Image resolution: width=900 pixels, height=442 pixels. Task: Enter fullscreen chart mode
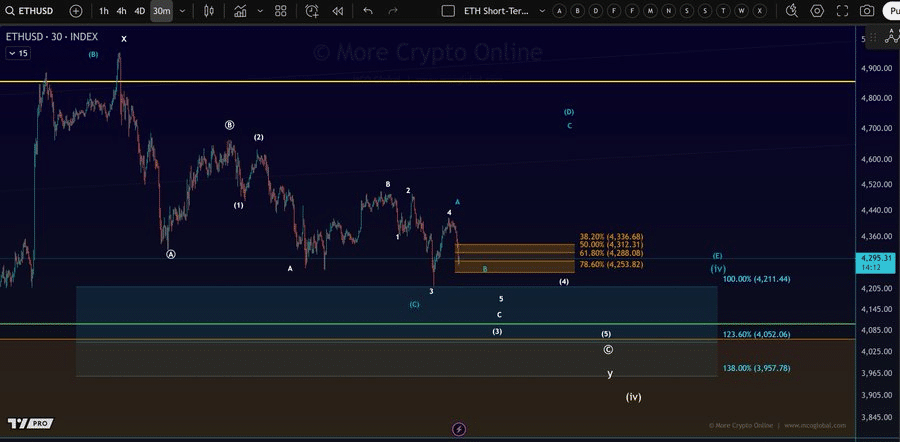(841, 11)
